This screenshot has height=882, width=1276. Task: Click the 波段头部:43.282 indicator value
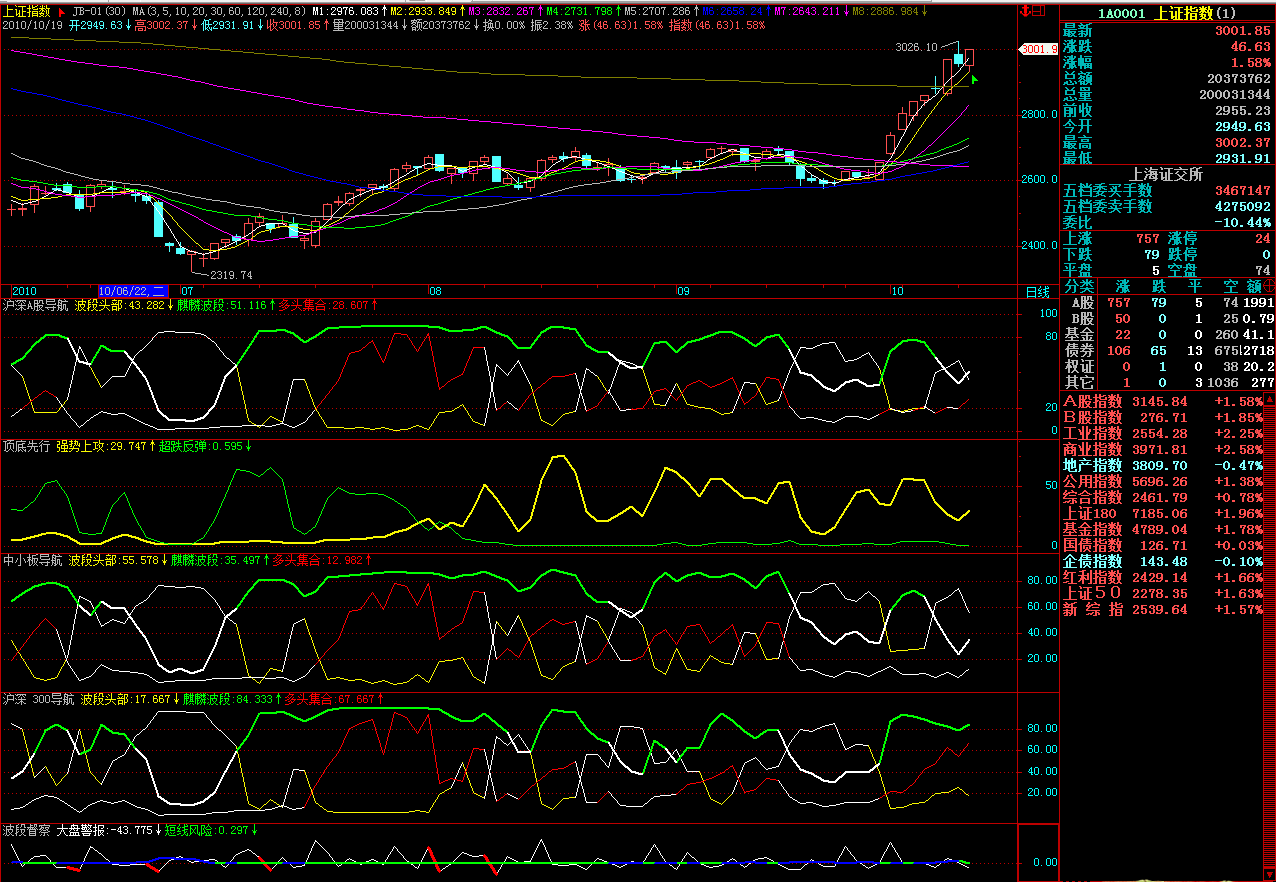click(x=117, y=306)
